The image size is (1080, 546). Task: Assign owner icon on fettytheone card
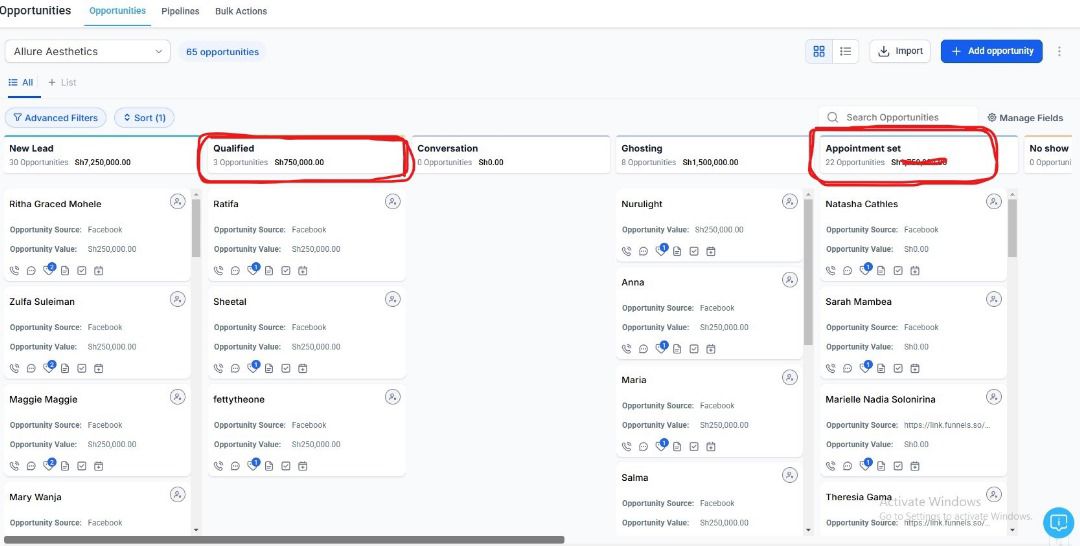[393, 397]
